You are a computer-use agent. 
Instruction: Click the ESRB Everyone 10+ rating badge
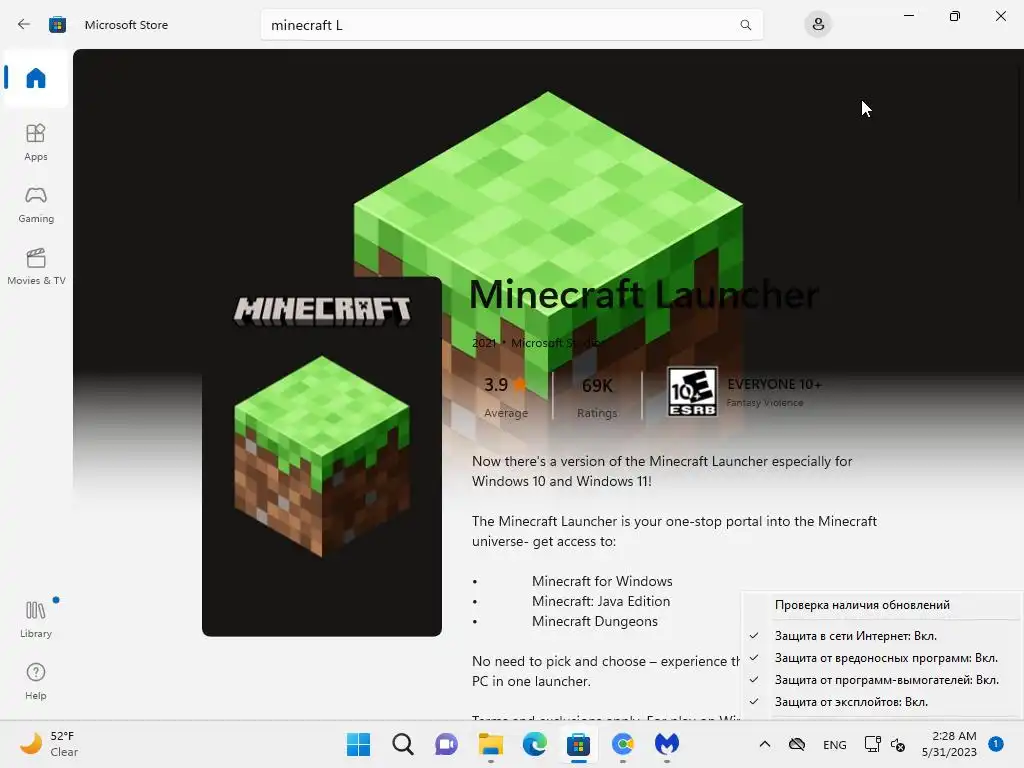(692, 392)
